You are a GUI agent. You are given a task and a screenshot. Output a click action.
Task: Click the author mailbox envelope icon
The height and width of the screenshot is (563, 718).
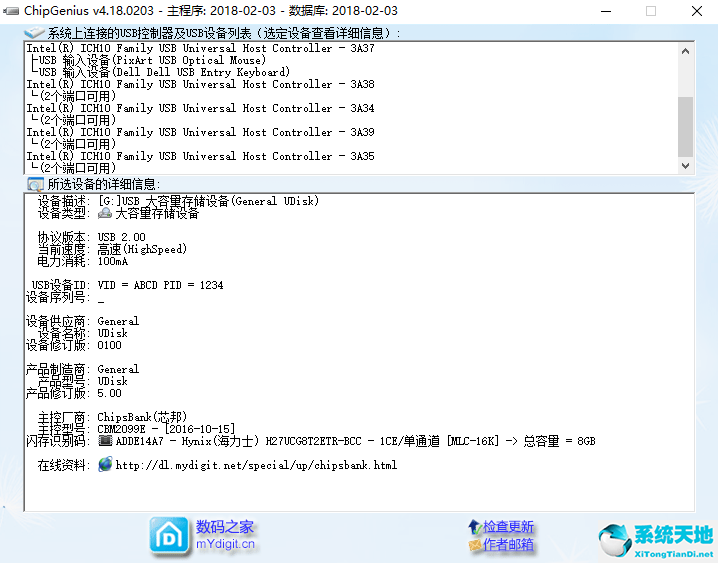tap(474, 545)
